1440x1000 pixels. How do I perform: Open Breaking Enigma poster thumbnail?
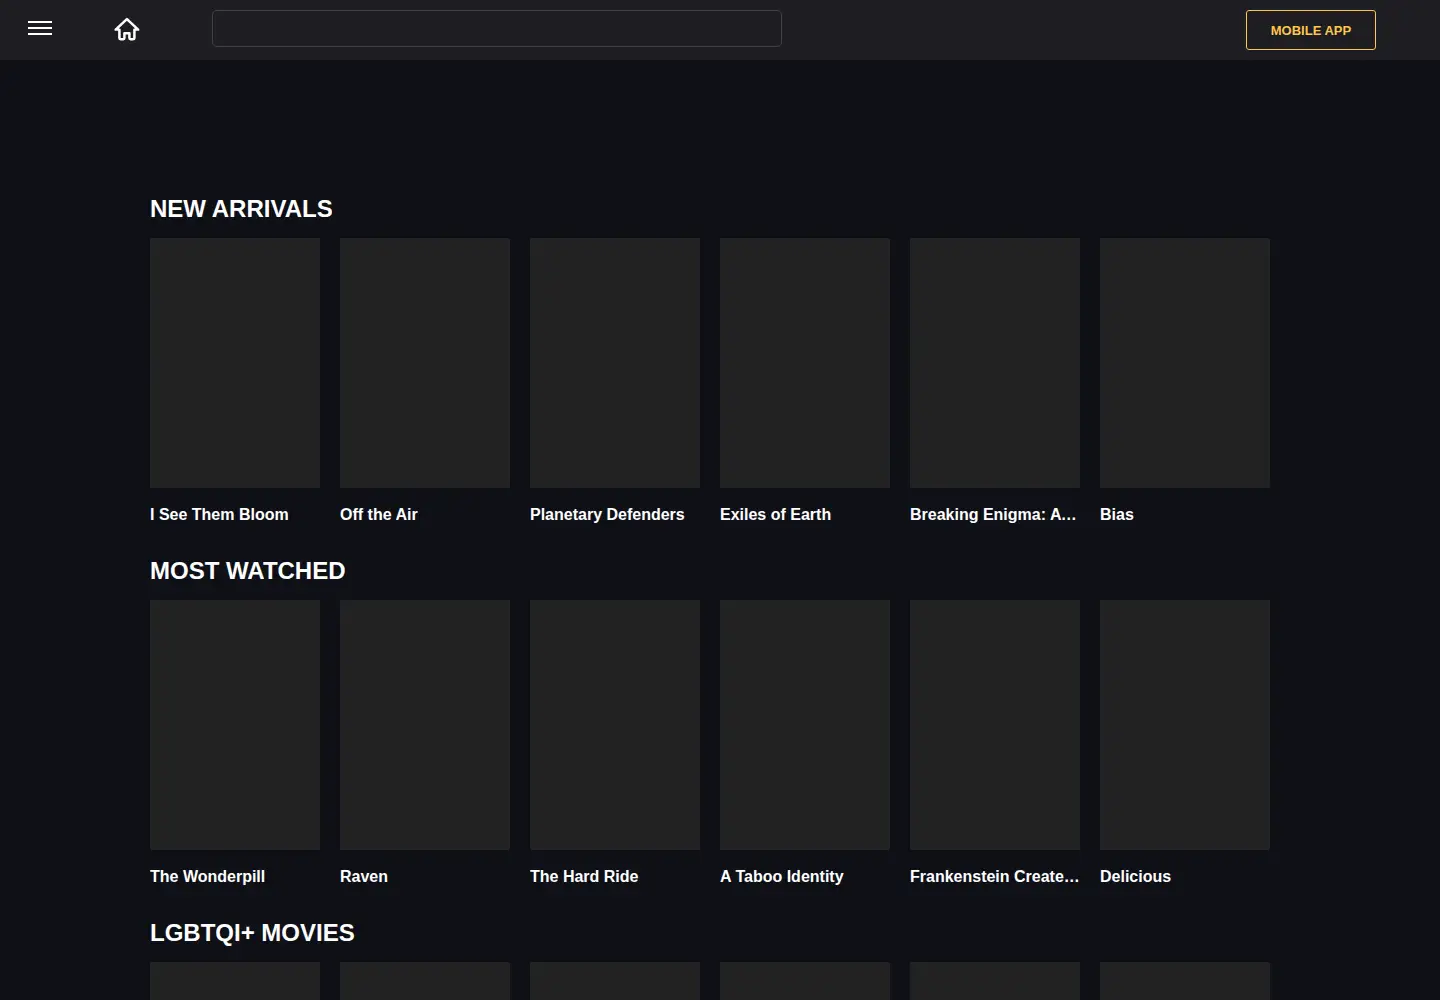click(x=995, y=363)
